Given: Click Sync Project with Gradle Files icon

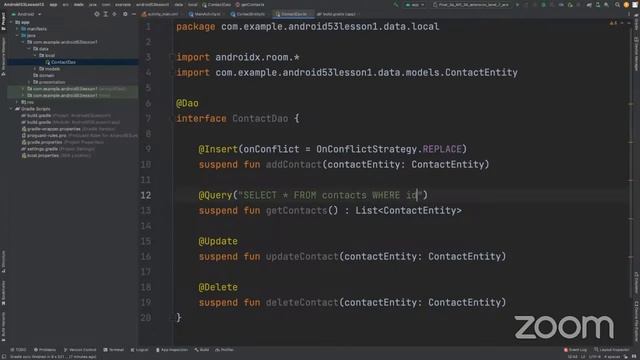Looking at the screenshot, I should point(589,5).
